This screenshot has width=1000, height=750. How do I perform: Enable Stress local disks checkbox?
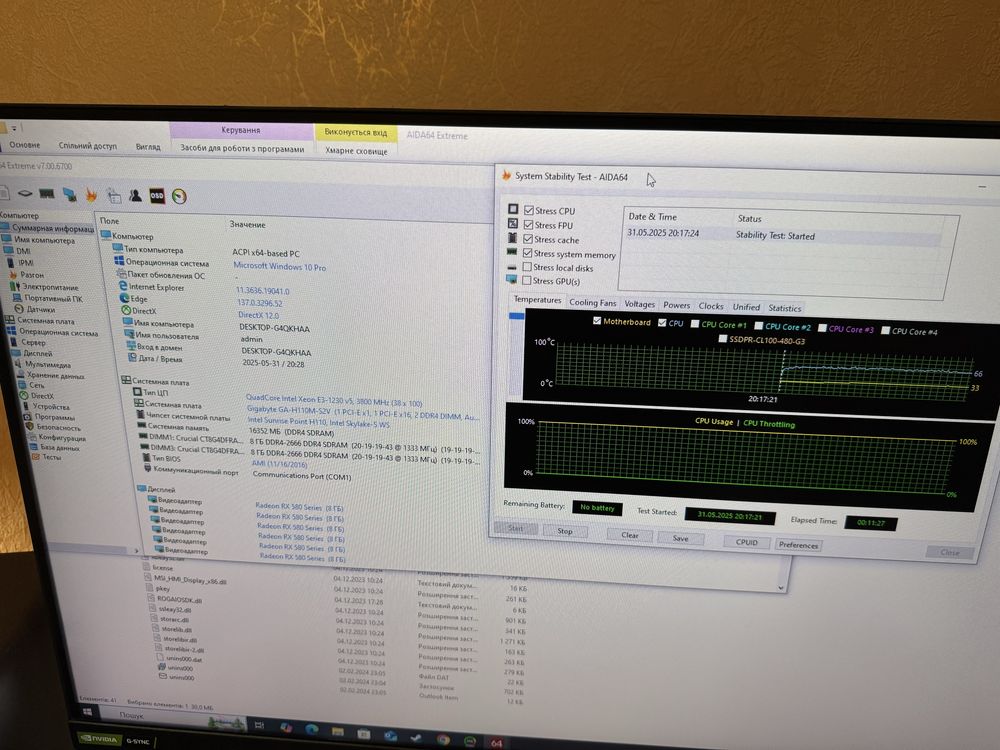point(527,267)
